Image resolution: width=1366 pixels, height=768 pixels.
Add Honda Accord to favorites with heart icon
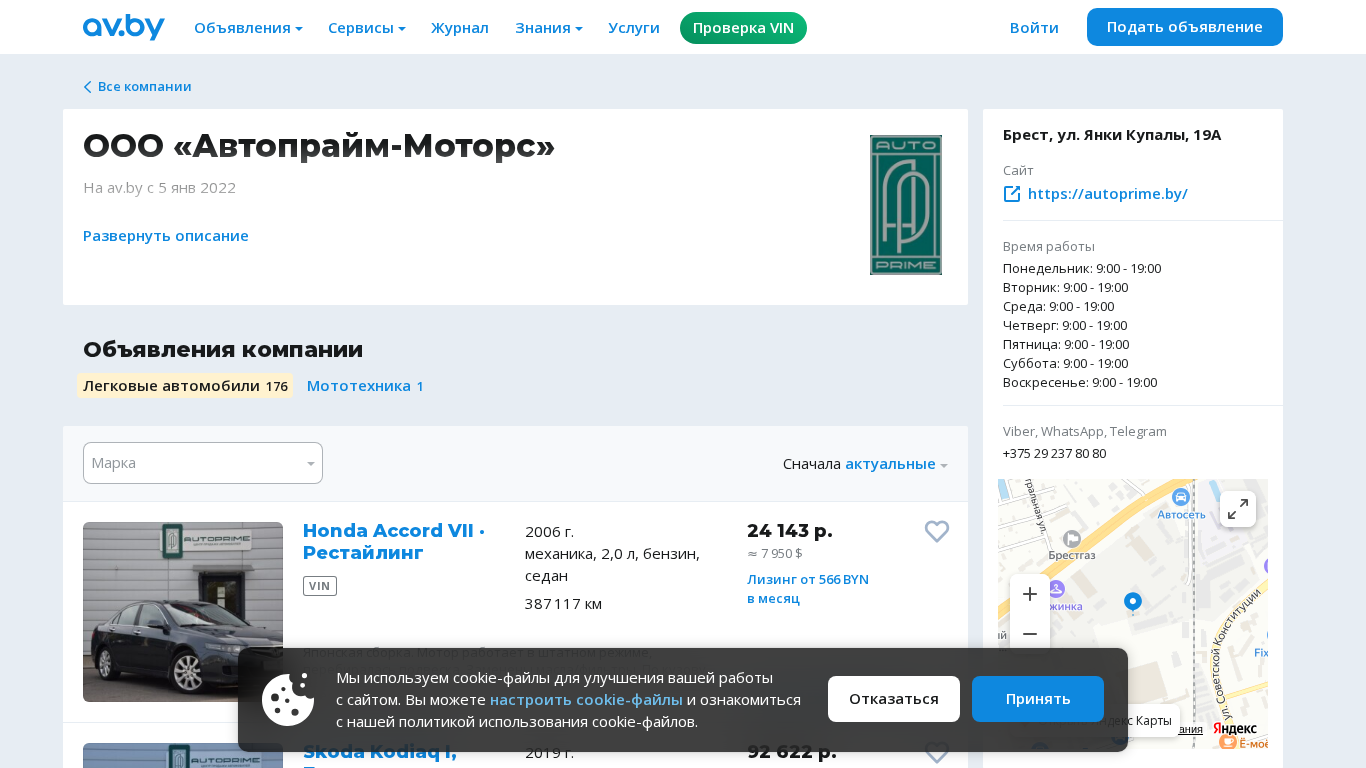click(x=936, y=532)
